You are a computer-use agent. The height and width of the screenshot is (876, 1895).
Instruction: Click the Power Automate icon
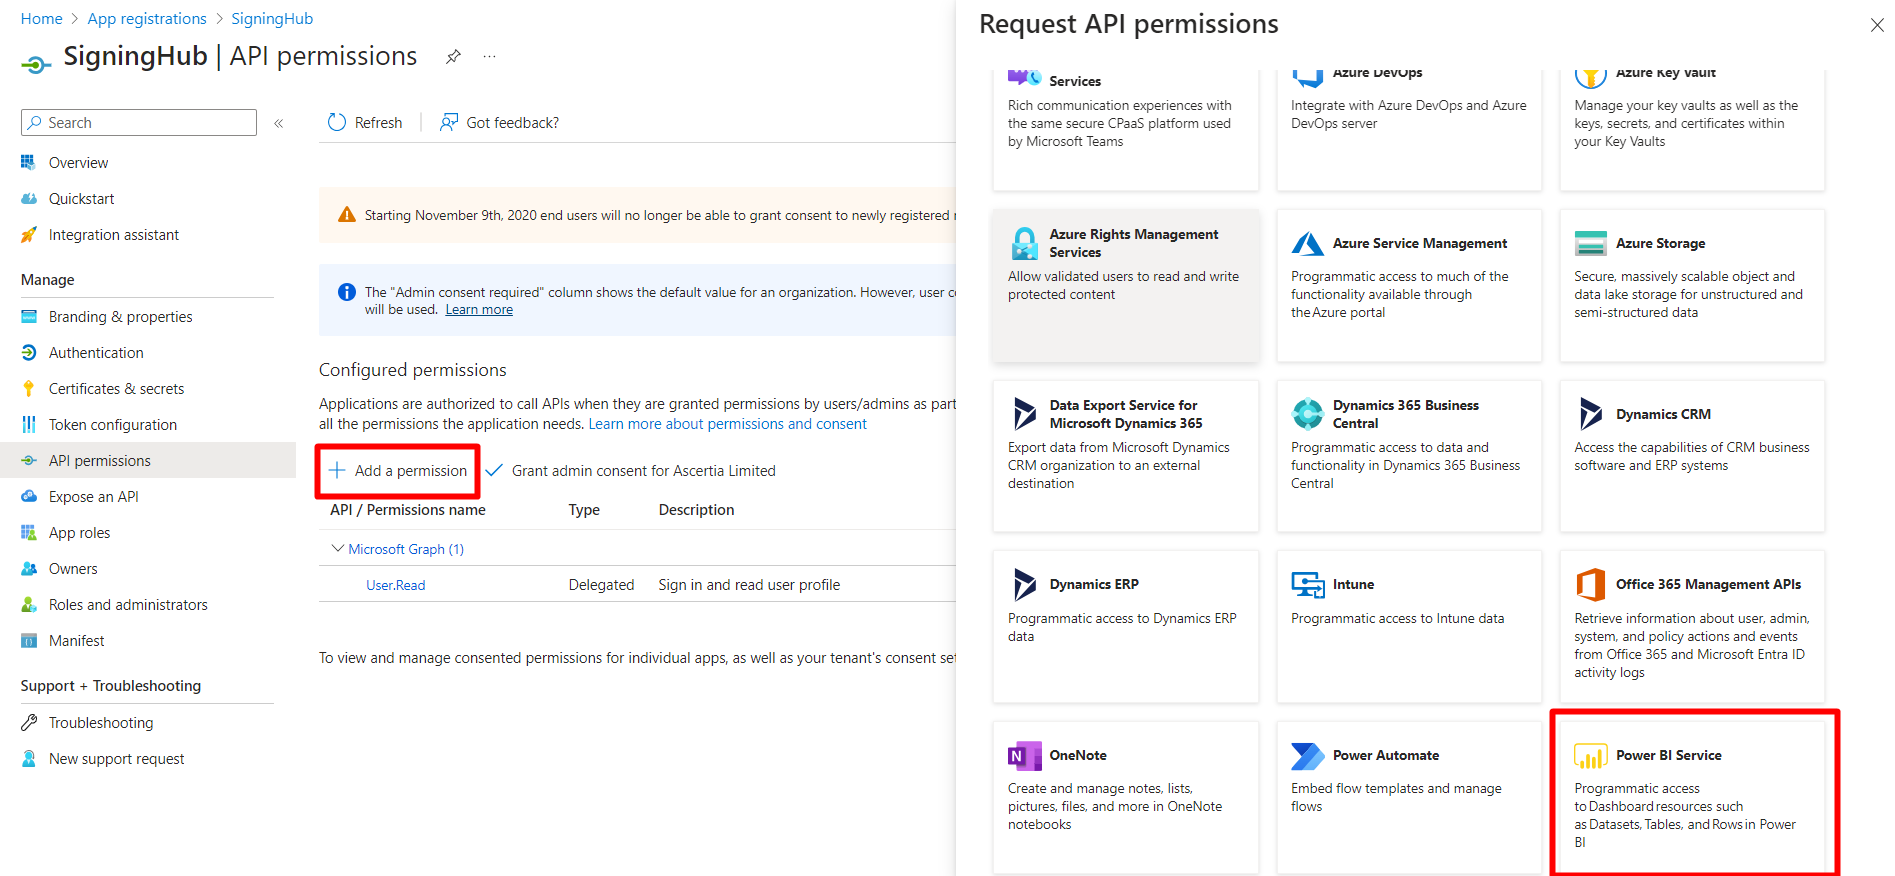coord(1307,755)
